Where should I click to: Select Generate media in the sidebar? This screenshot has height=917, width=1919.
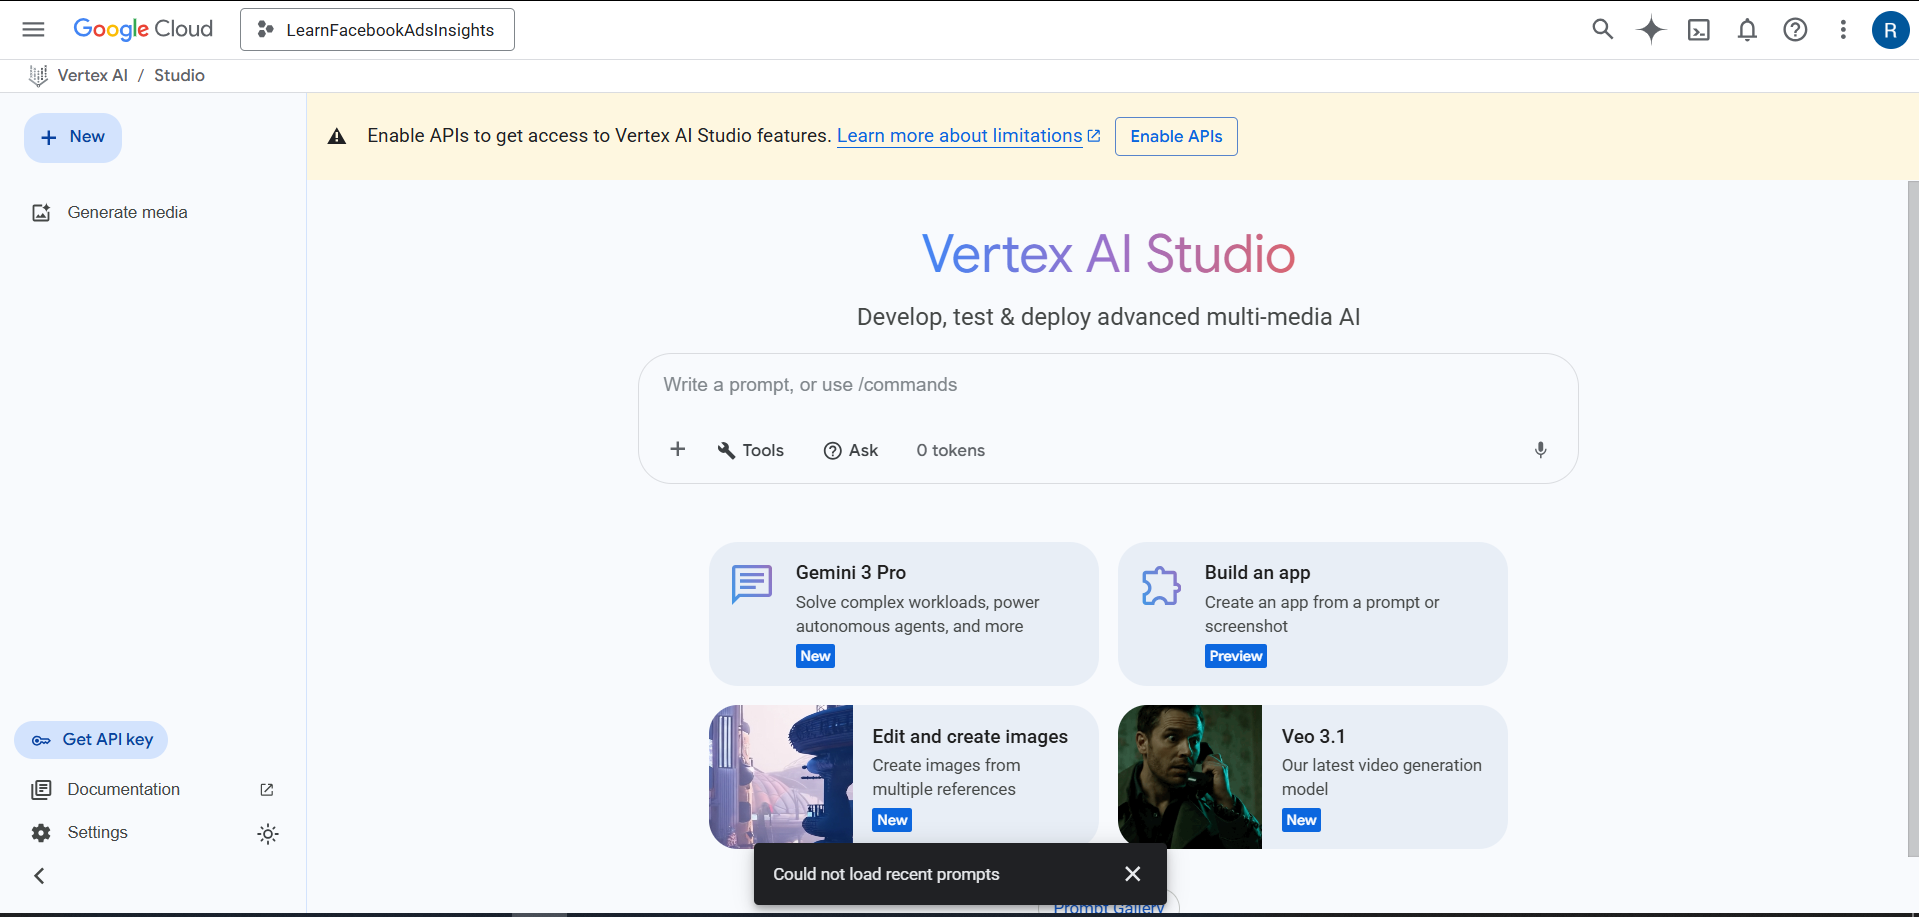(x=127, y=212)
